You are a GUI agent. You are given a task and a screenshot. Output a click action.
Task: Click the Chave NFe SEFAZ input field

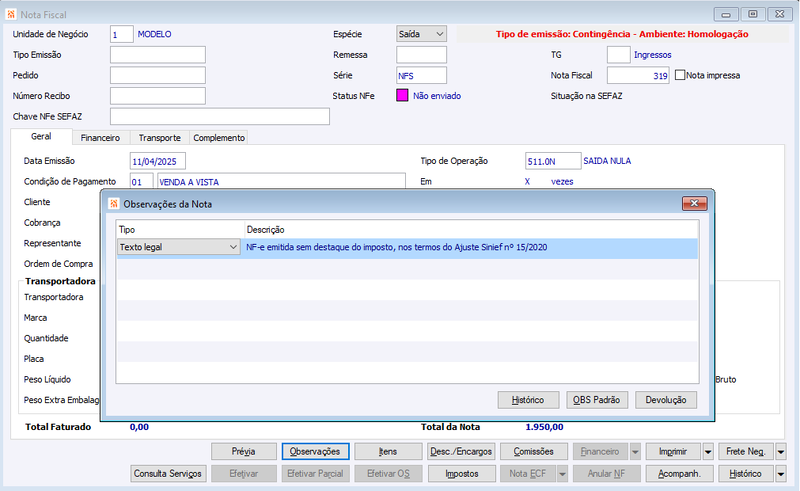219,116
